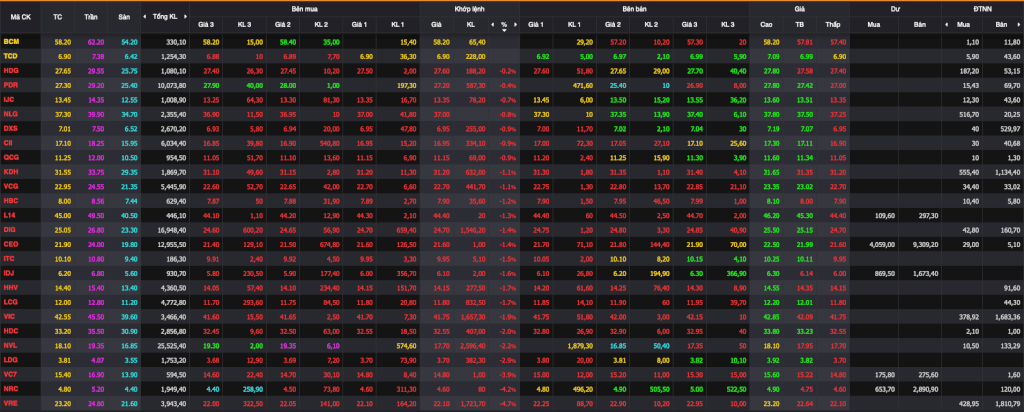Click right arrow beside Tổng KL header
This screenshot has width=1024, height=412.
tap(184, 17)
